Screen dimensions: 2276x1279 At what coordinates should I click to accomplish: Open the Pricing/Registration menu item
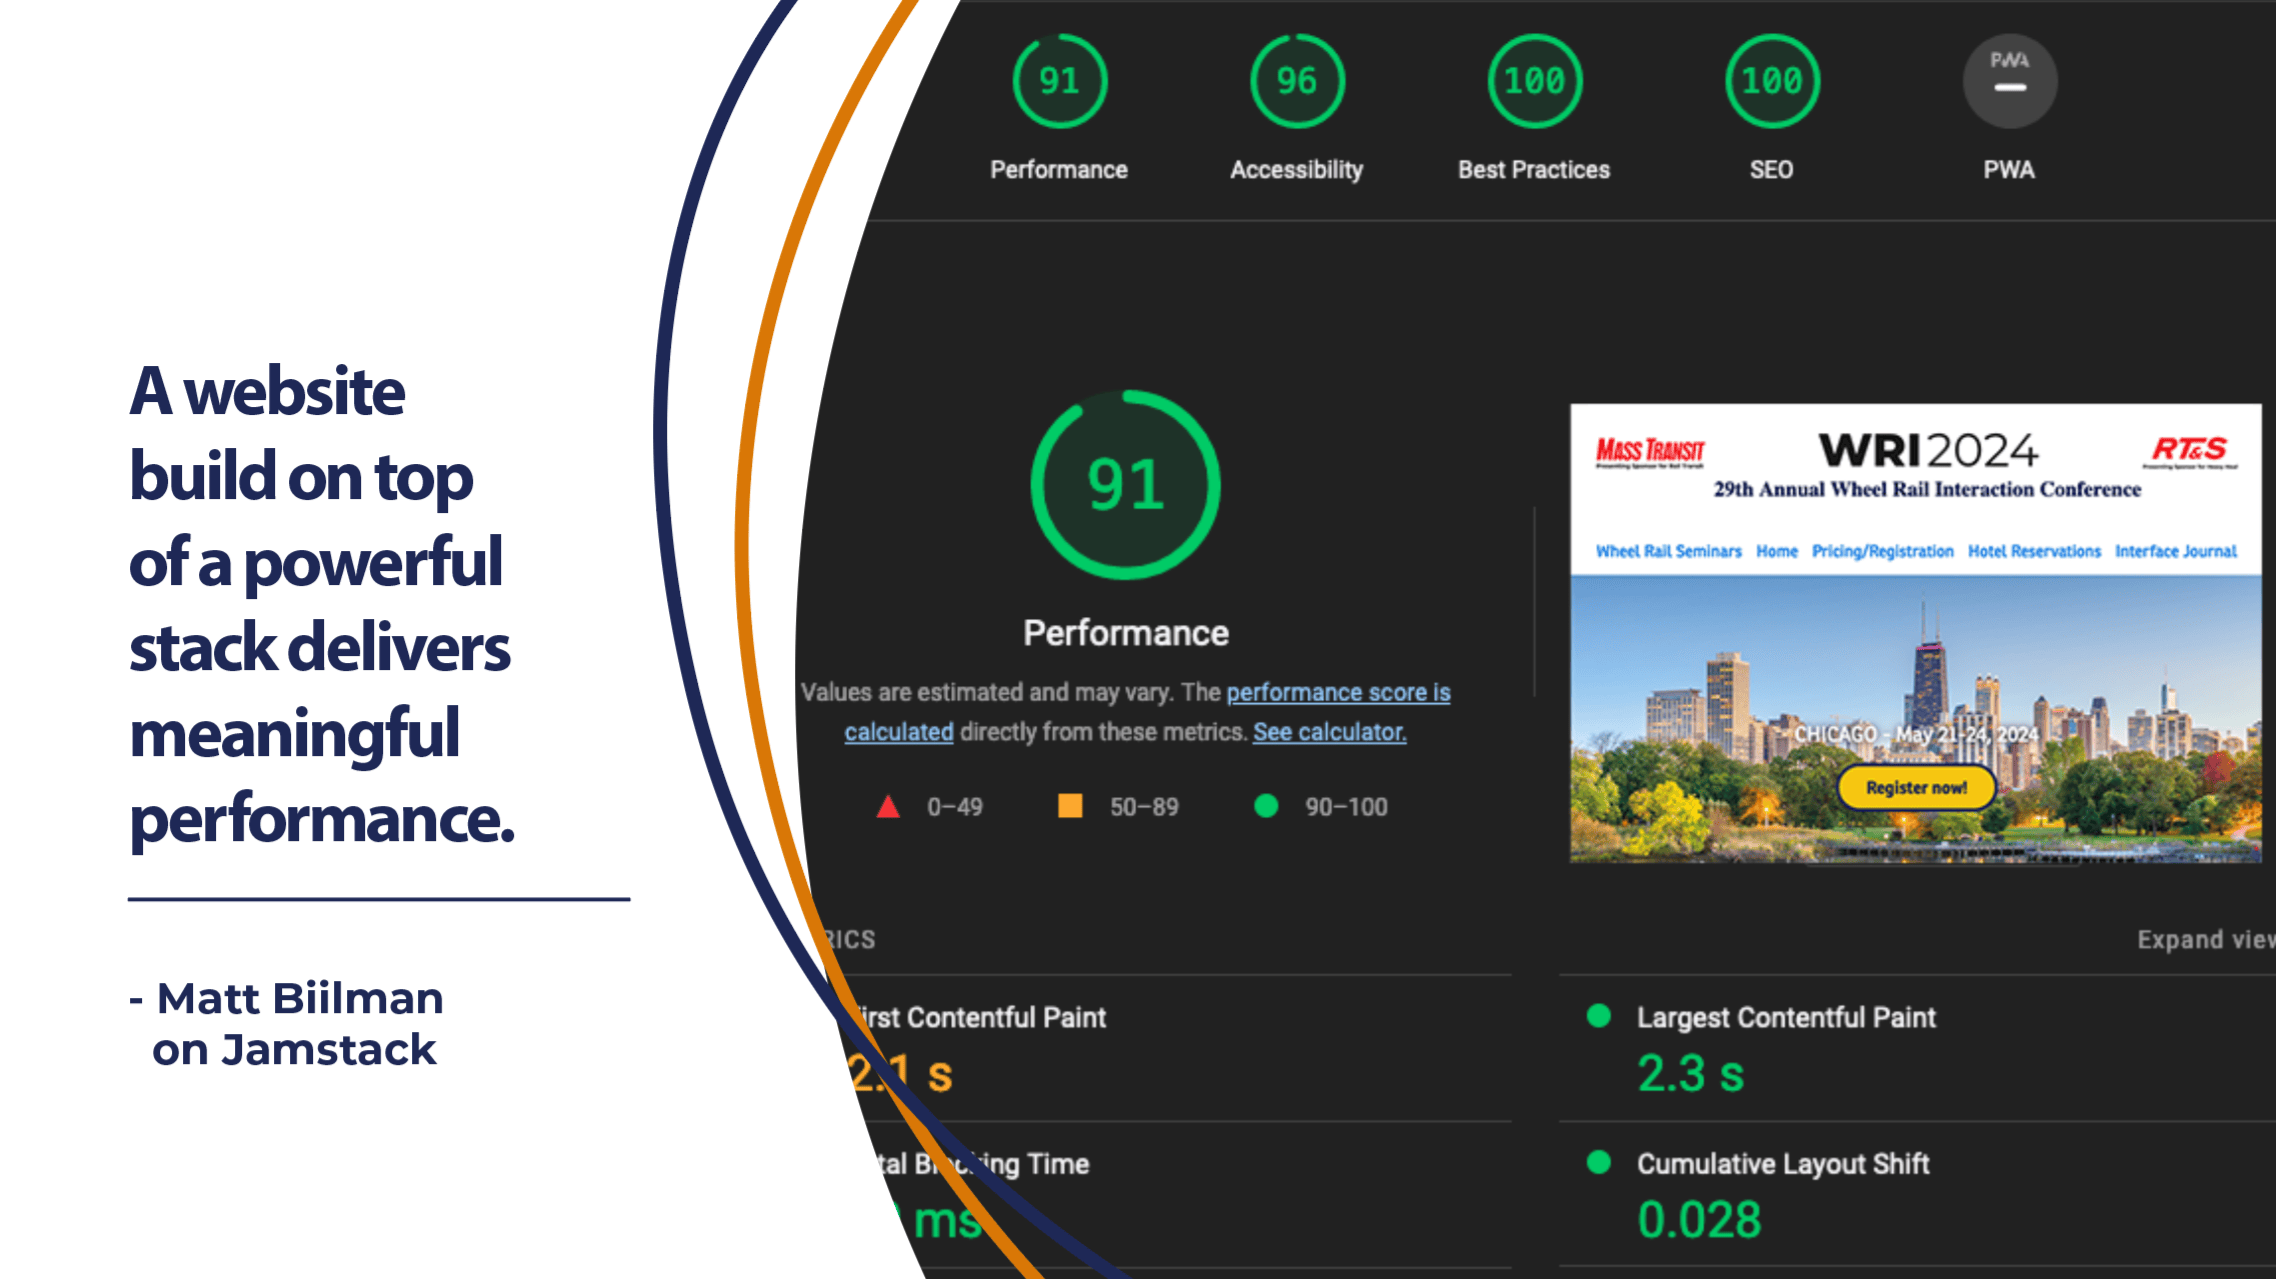click(1881, 551)
